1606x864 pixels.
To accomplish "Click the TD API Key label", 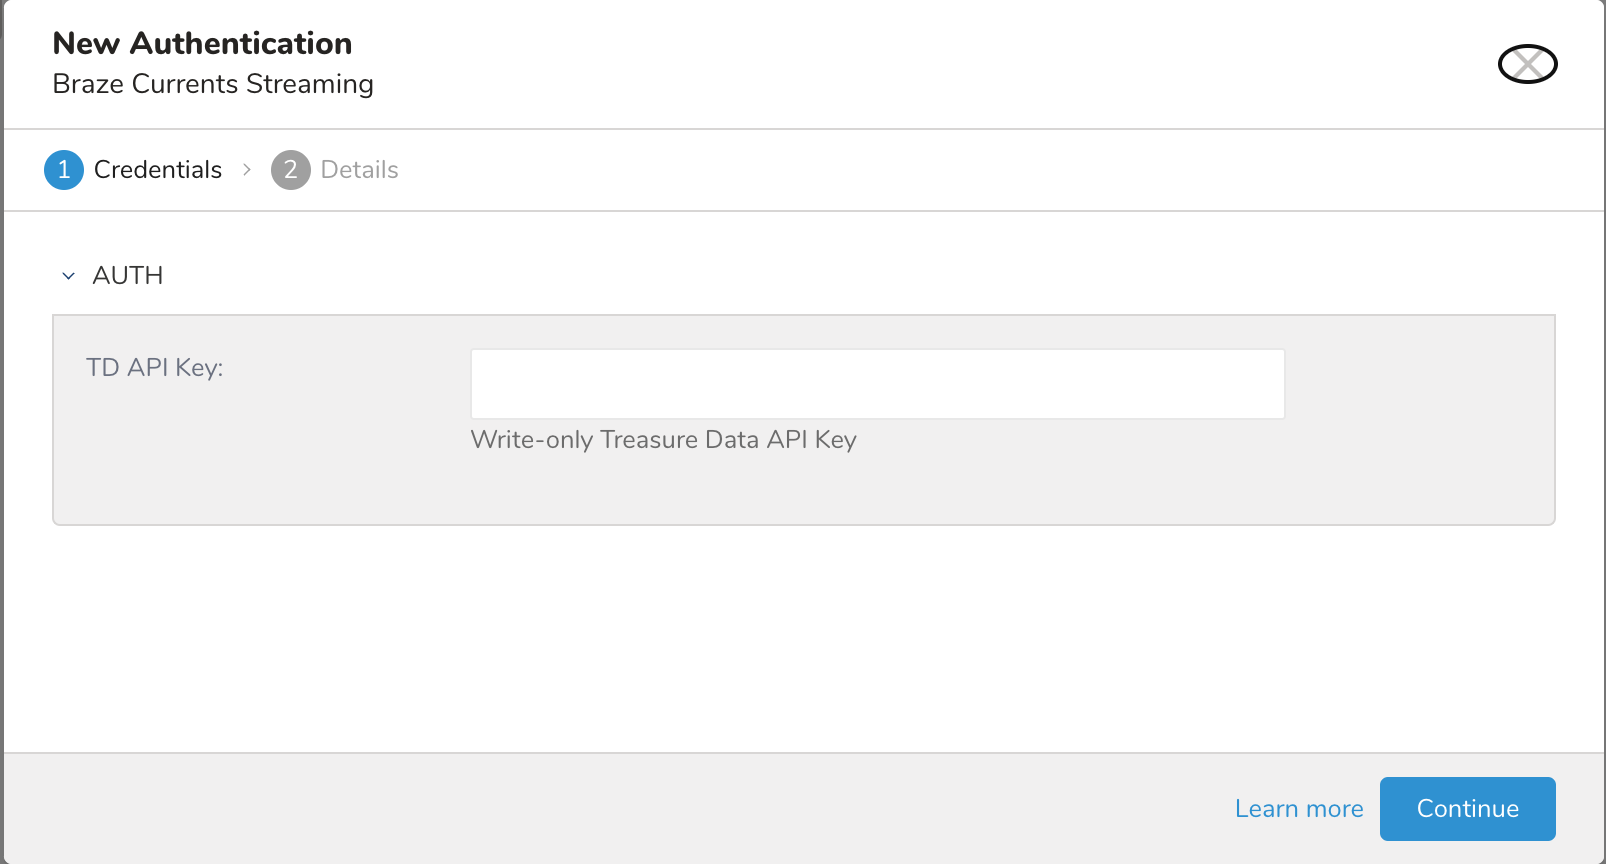I will pyautogui.click(x=155, y=368).
